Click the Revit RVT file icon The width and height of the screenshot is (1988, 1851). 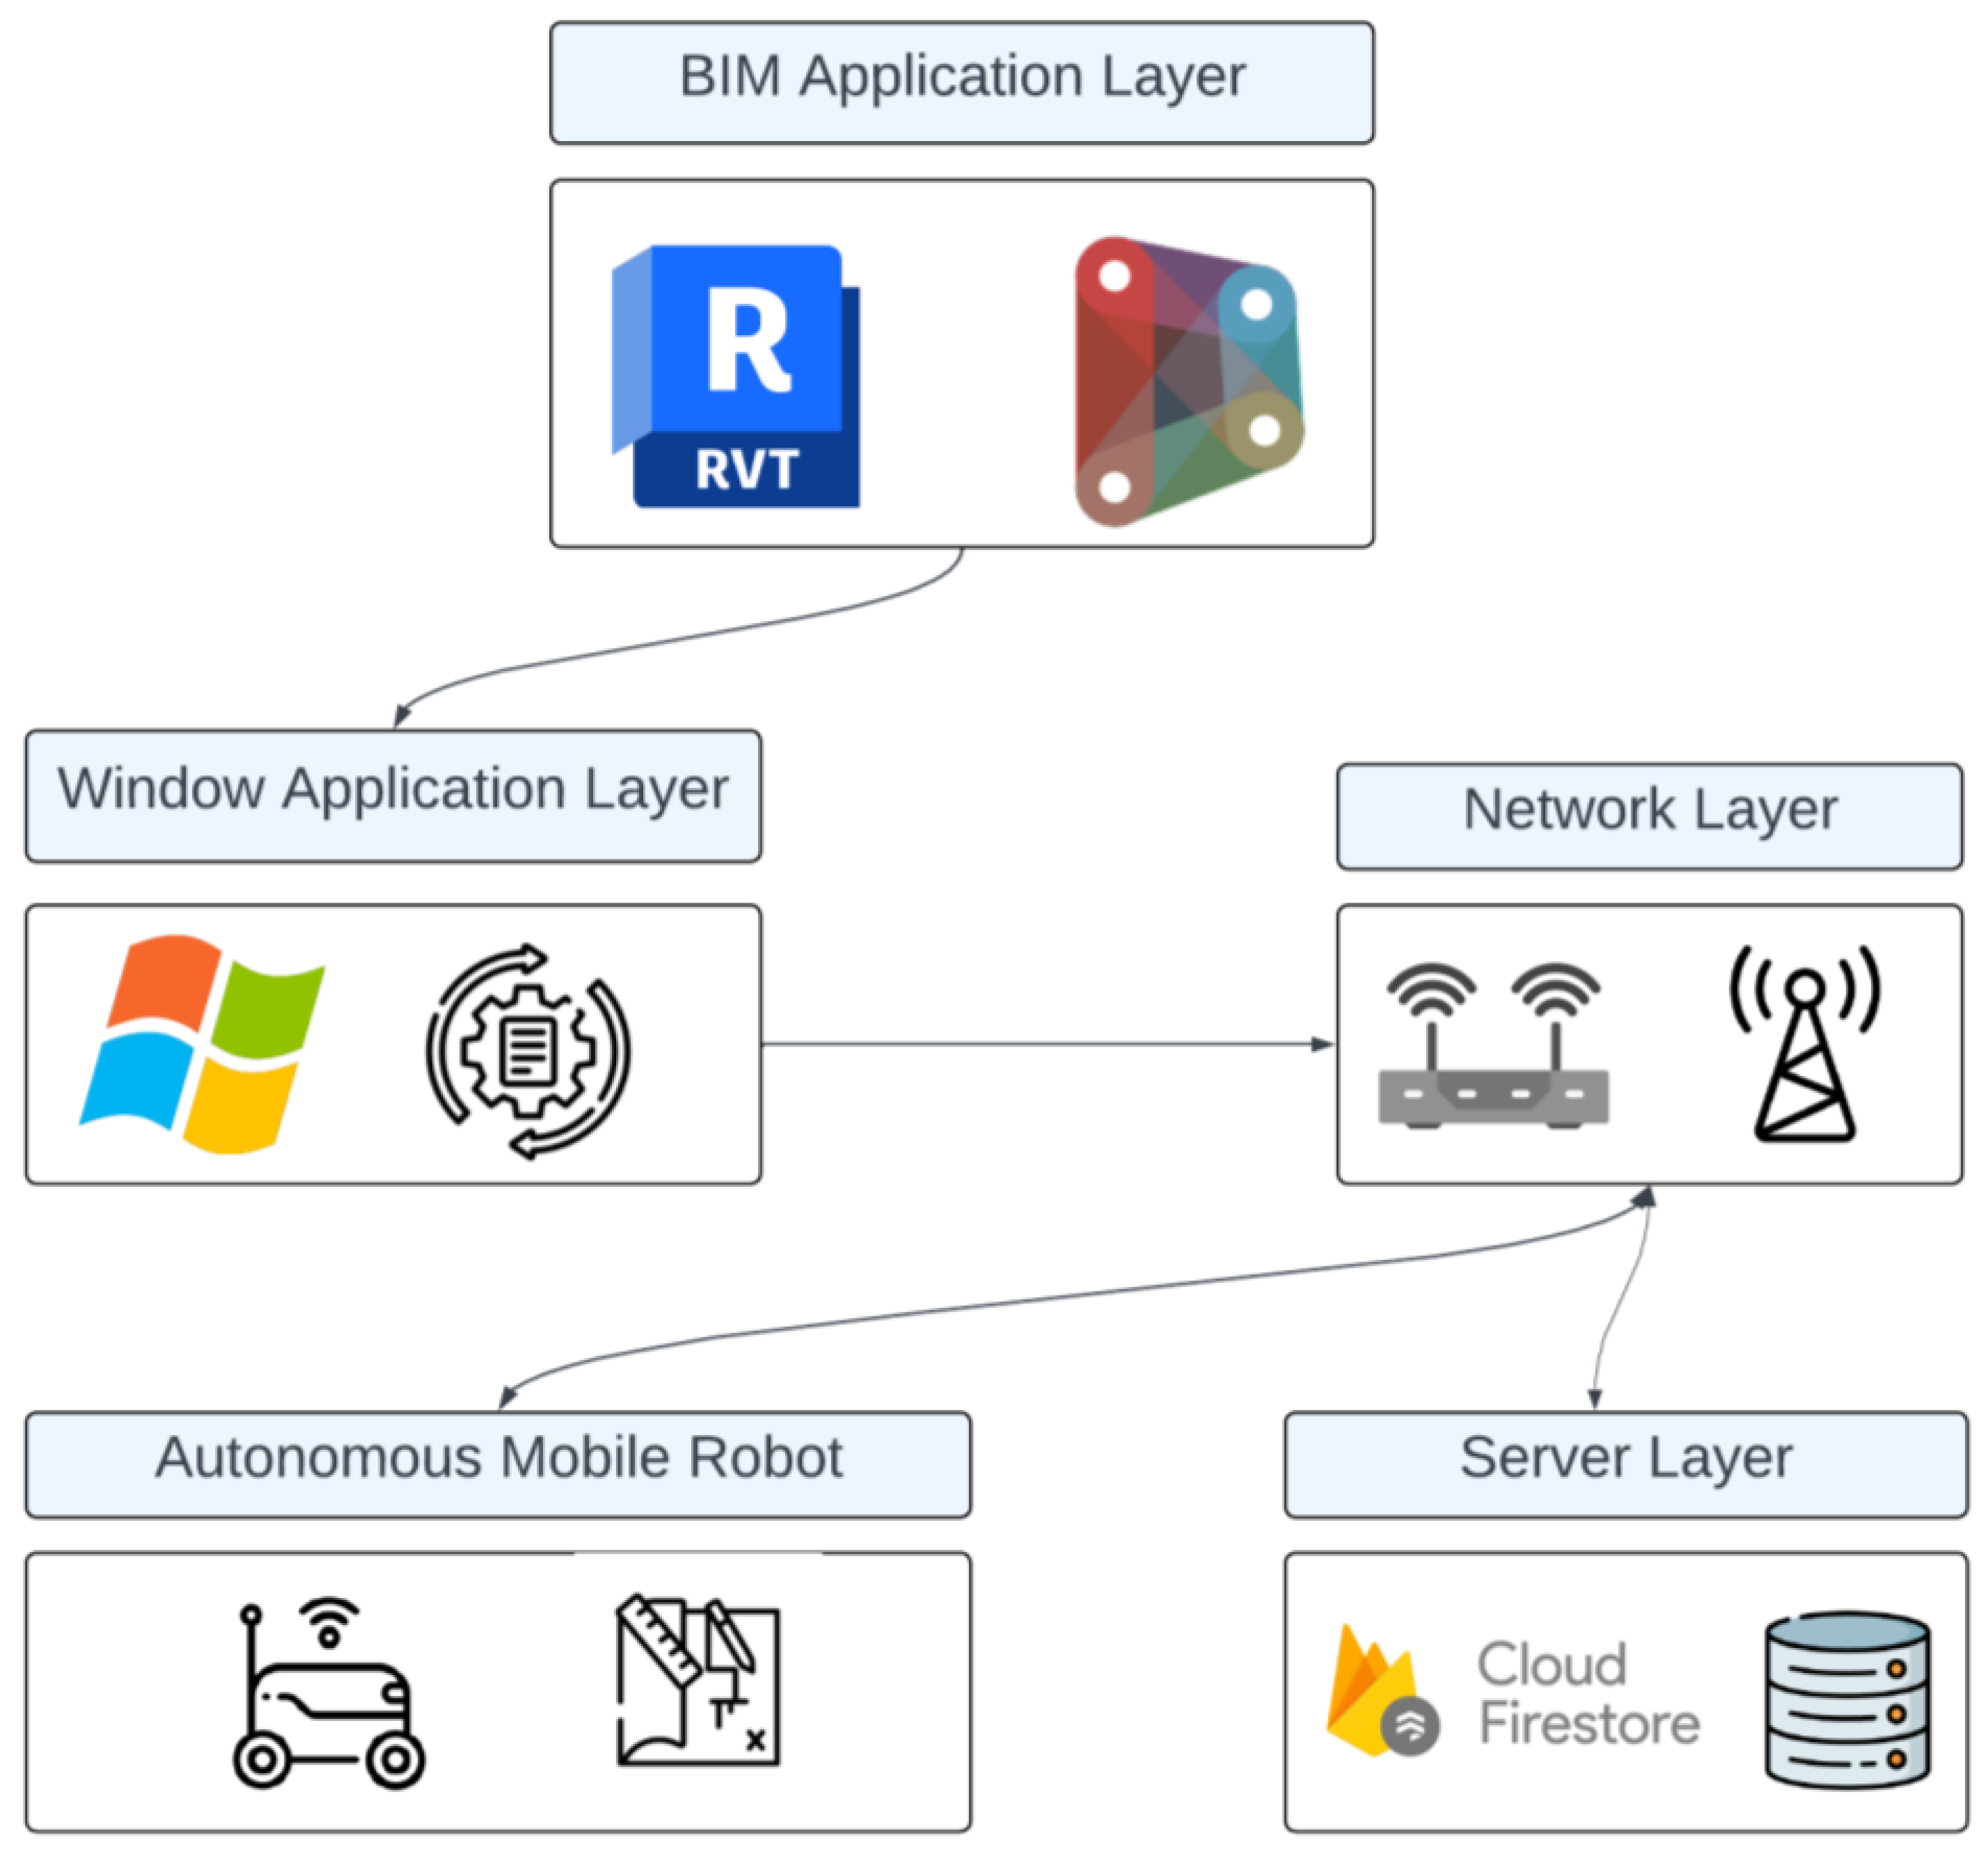737,376
